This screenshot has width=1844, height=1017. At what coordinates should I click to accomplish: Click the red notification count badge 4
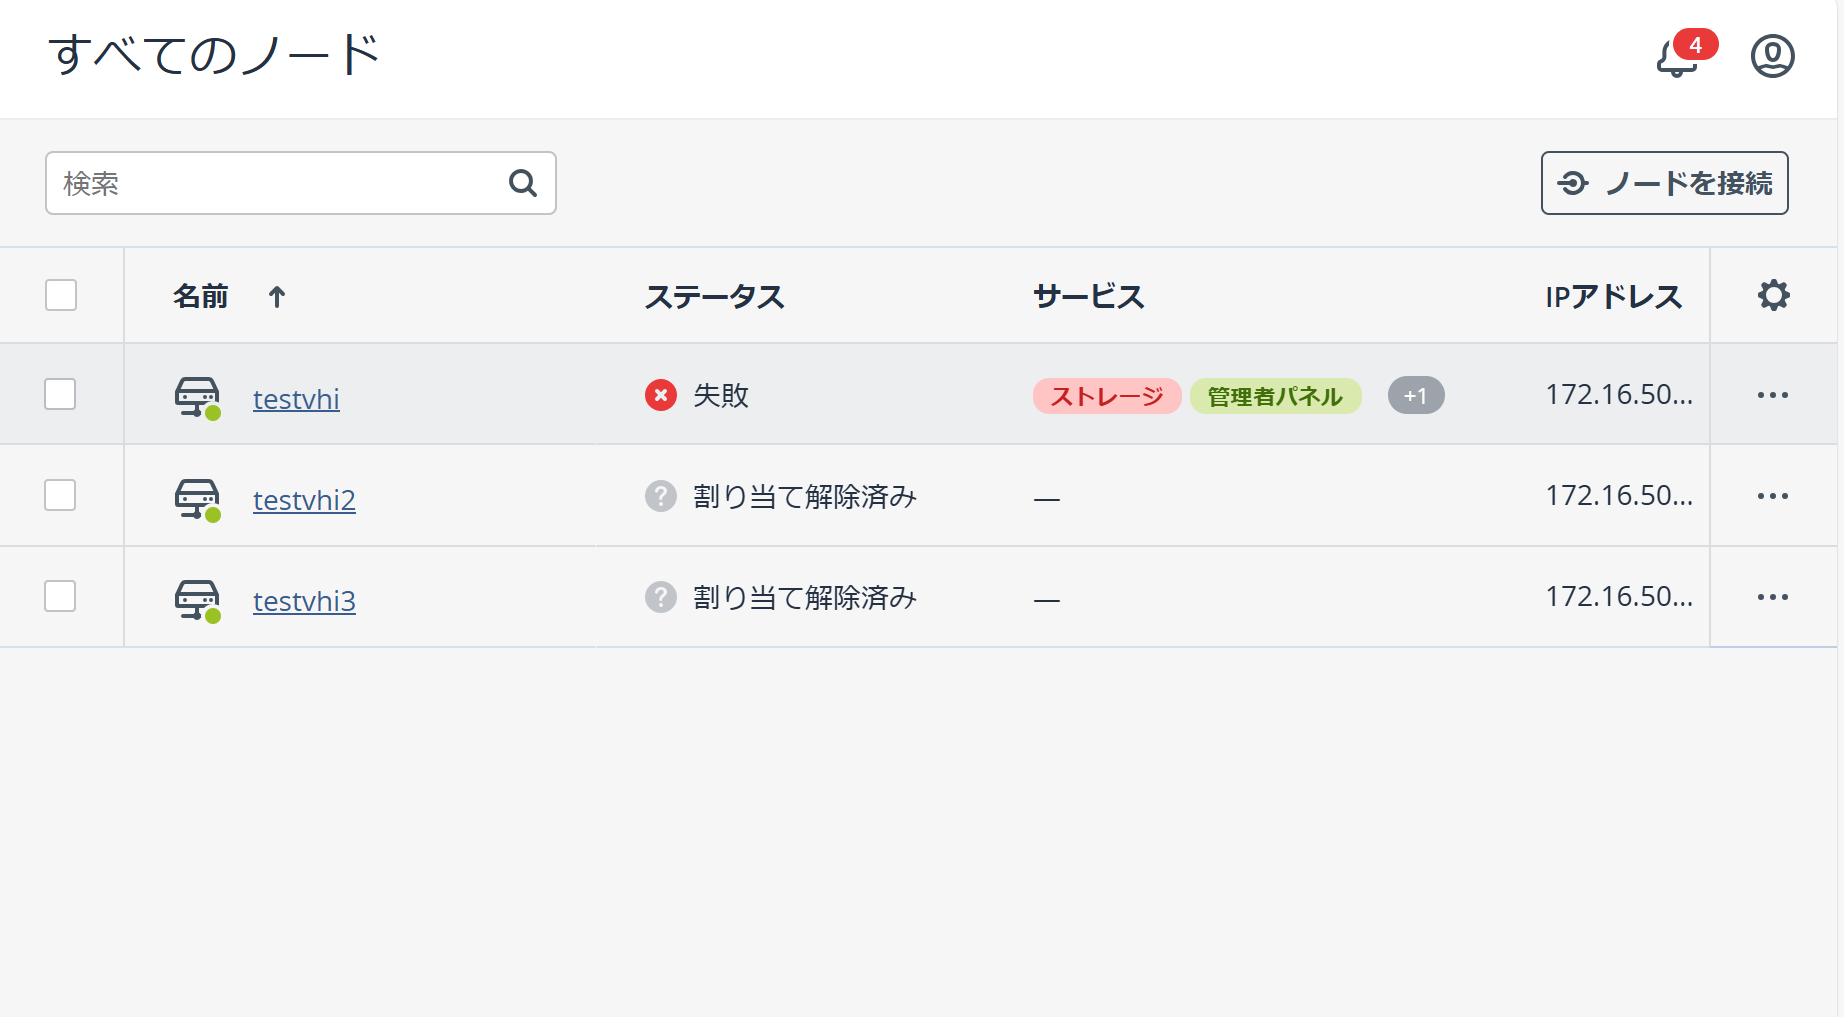coord(1695,45)
